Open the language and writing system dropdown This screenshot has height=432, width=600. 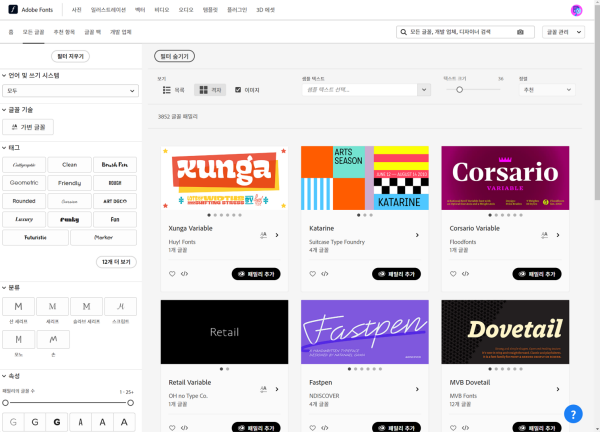(70, 91)
